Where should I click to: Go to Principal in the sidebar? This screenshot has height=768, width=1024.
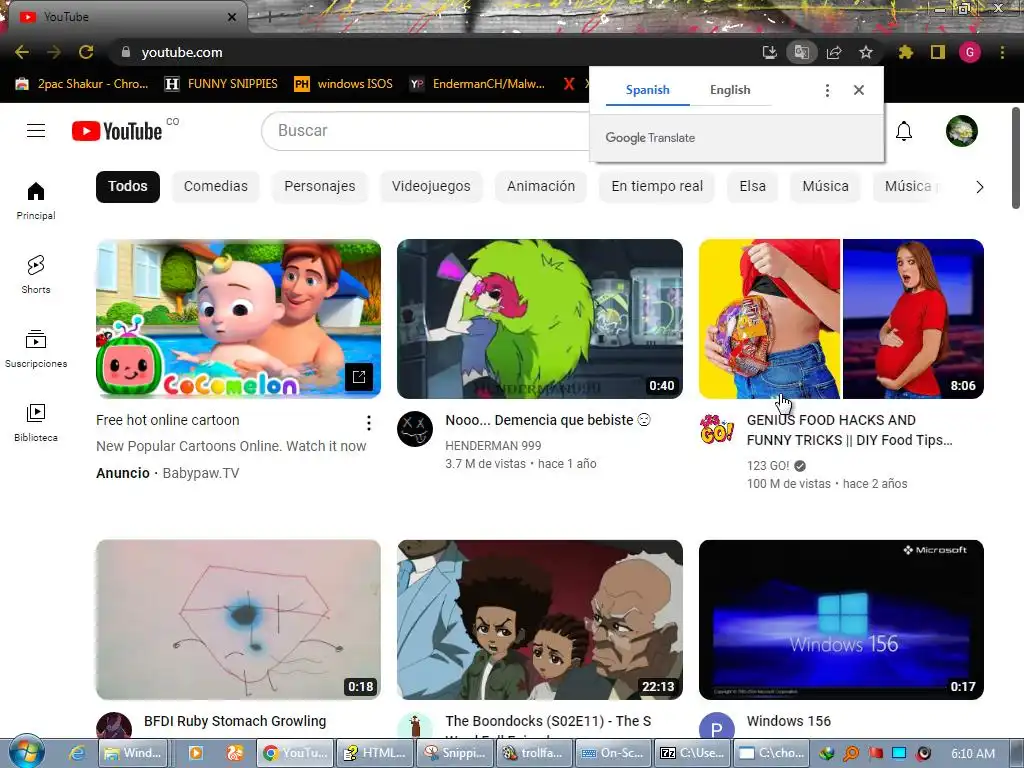(x=36, y=201)
